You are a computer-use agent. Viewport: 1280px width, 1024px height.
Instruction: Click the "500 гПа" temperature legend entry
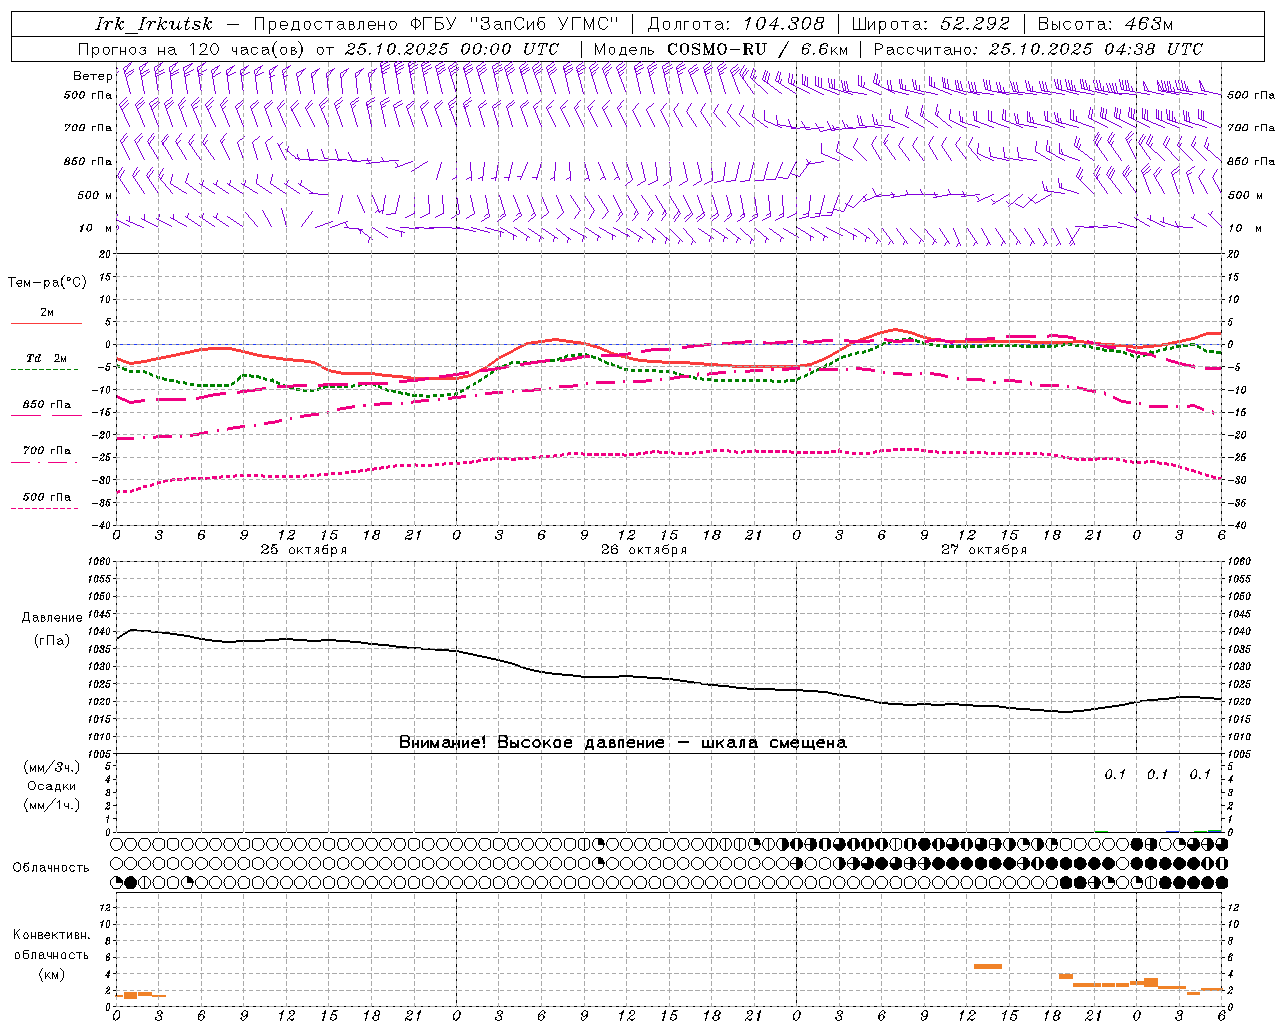[47, 497]
